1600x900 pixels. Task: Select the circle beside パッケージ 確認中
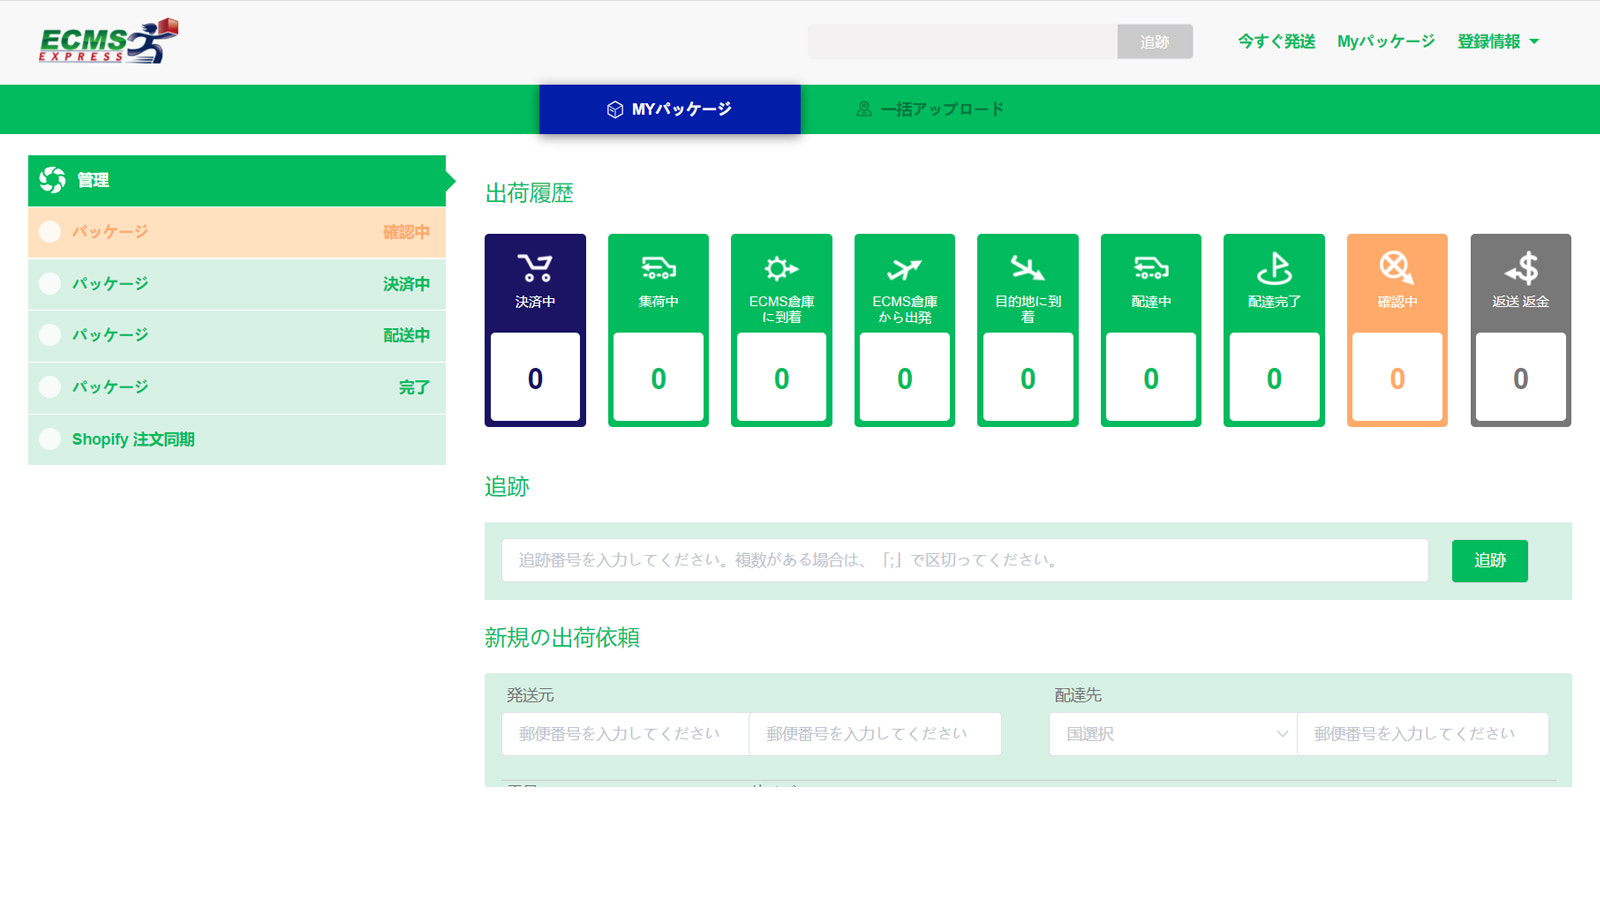pos(50,232)
